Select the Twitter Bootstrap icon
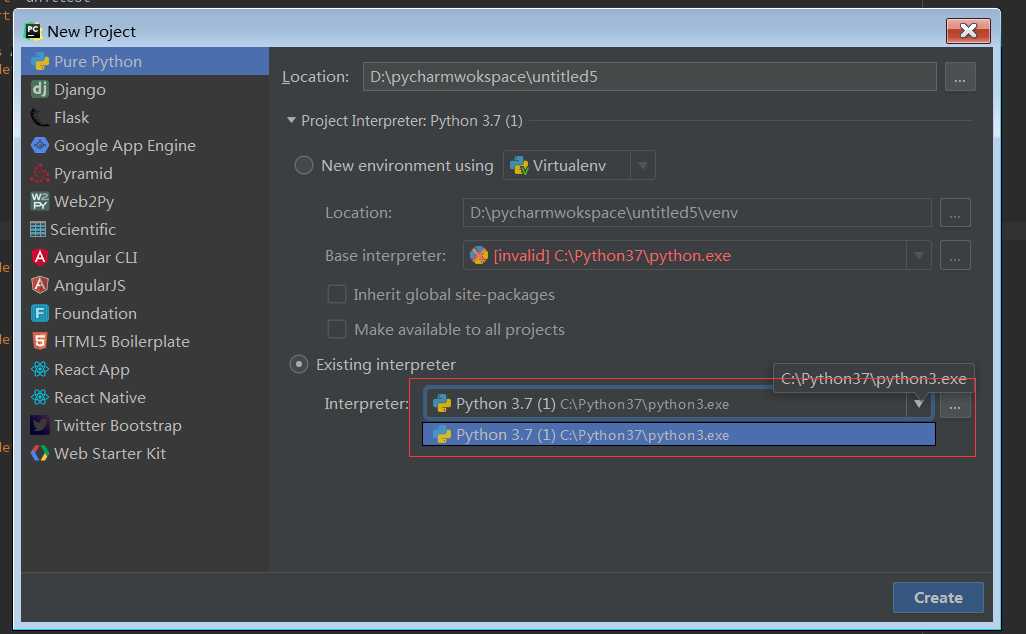Viewport: 1026px width, 634px height. click(39, 425)
